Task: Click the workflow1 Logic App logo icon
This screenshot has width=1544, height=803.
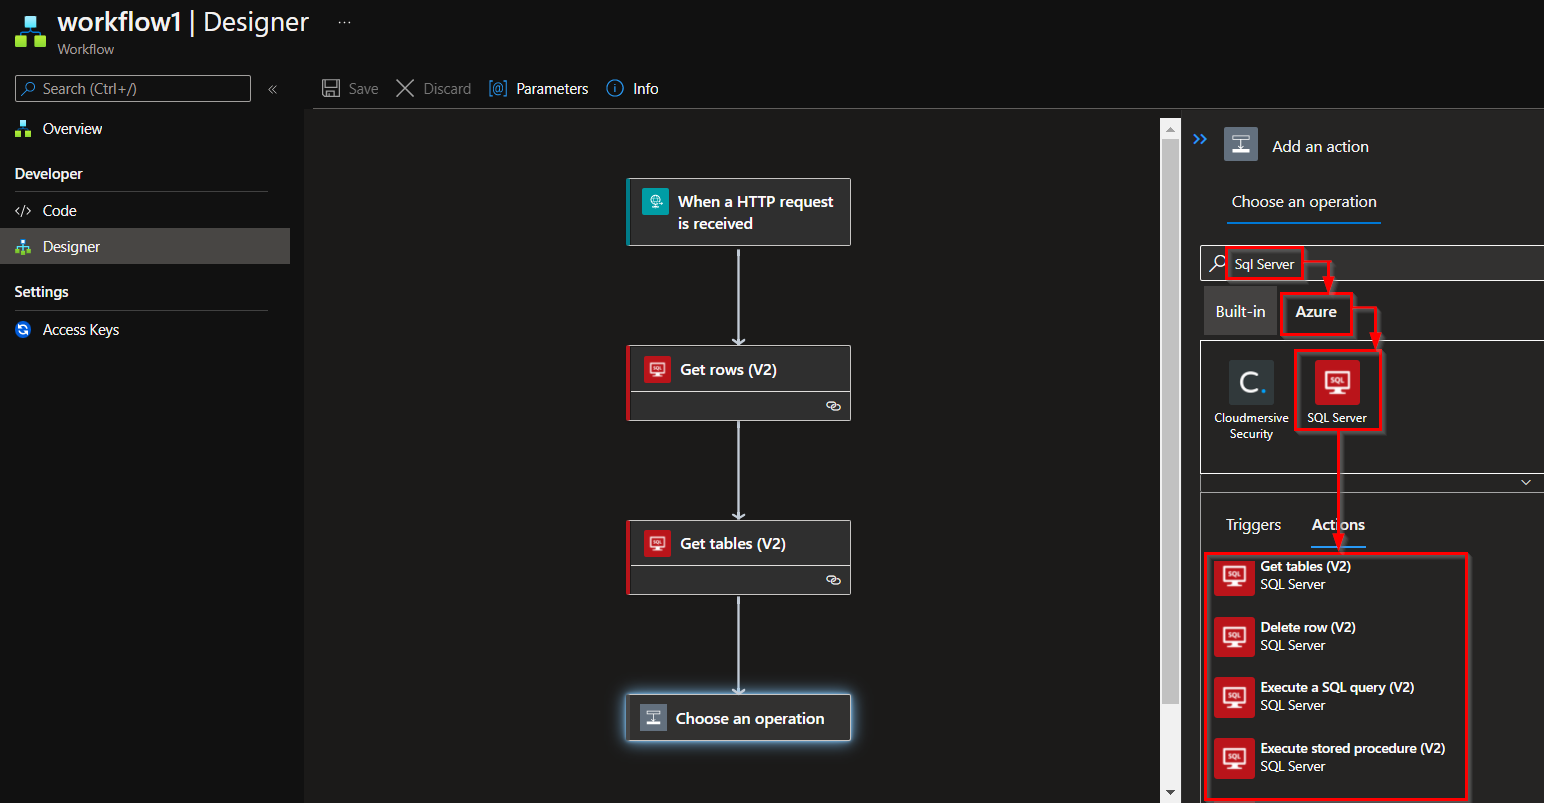Action: click(30, 31)
